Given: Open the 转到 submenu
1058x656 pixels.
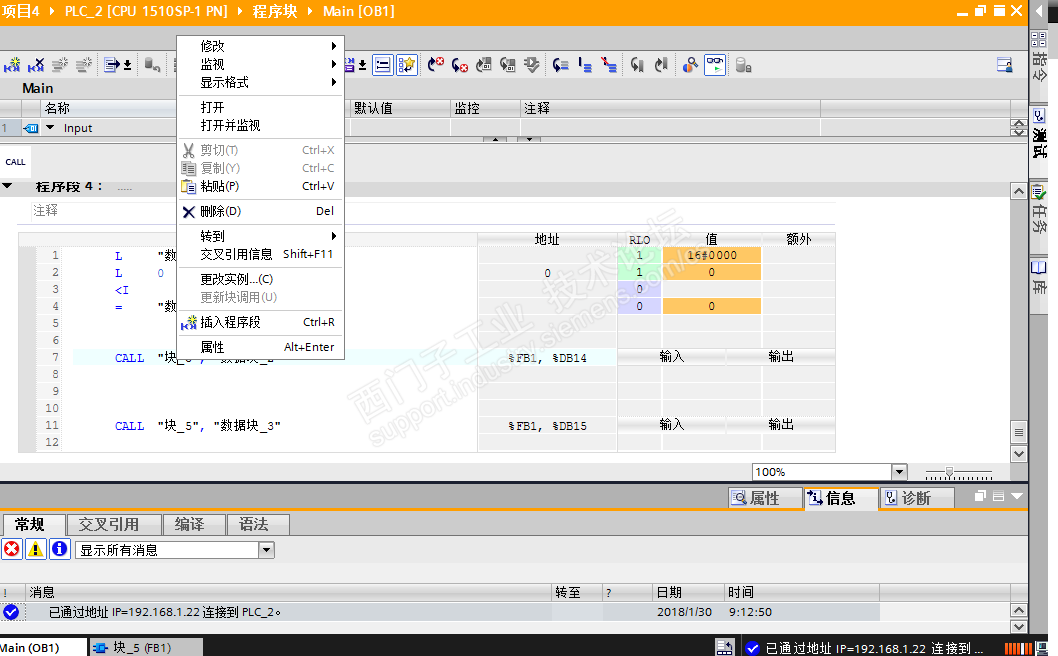Looking at the screenshot, I should coord(260,236).
